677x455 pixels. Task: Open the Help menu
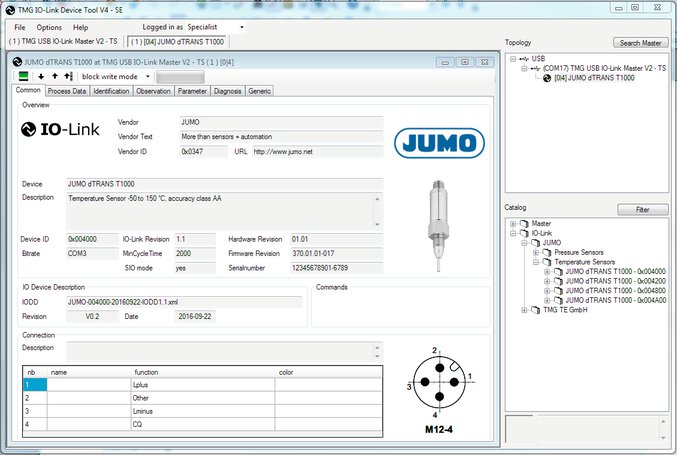pyautogui.click(x=80, y=27)
